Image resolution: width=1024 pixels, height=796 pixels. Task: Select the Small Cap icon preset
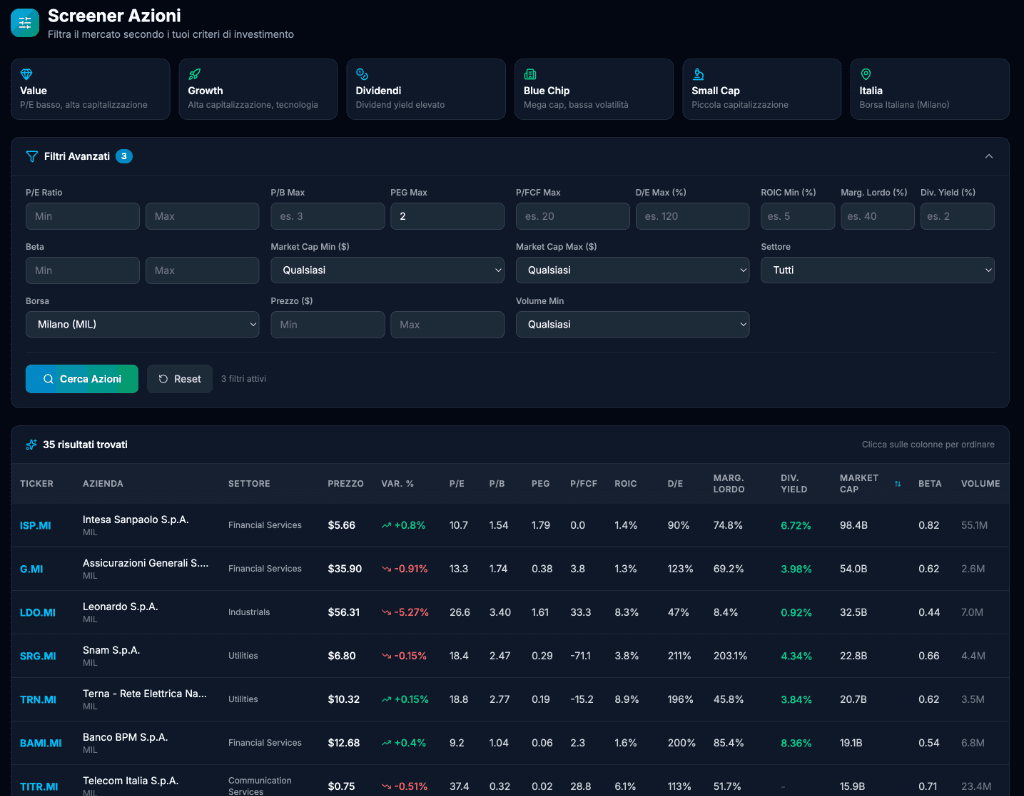pos(698,74)
